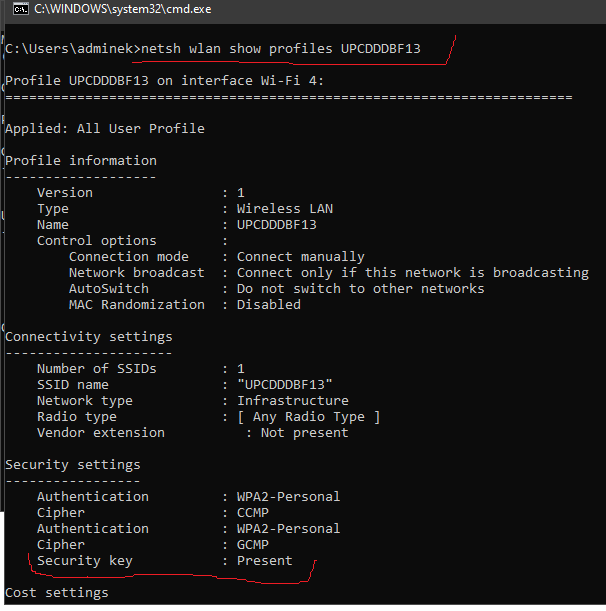Click the "Cost settings" heading
This screenshot has width=606, height=611.
pos(57,593)
